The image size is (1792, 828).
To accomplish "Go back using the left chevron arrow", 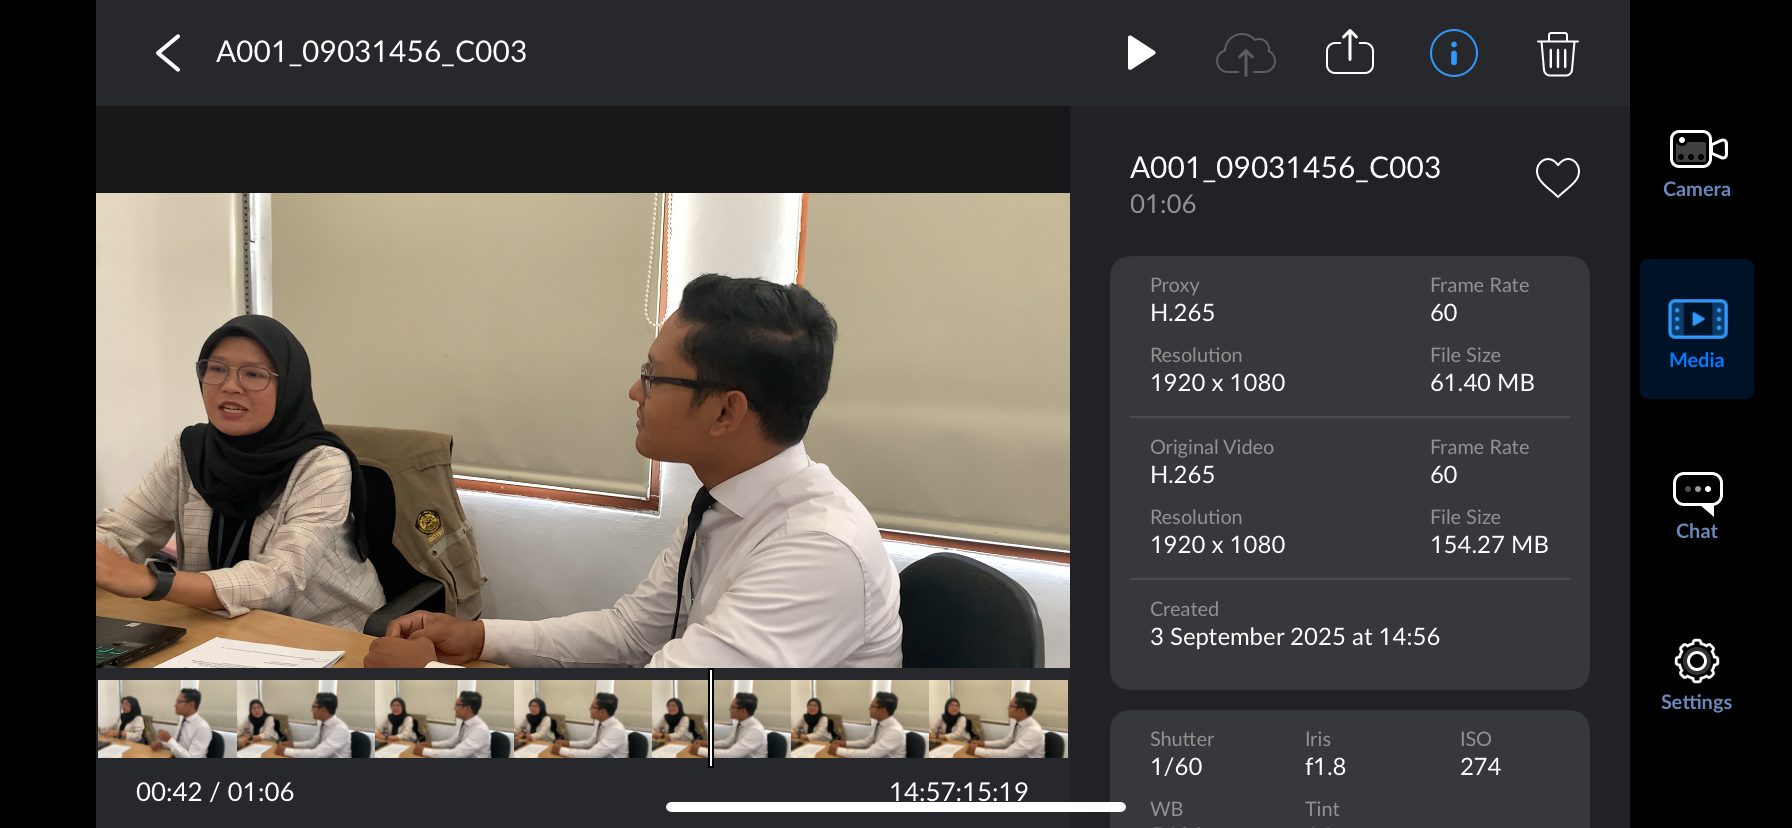I will point(168,53).
